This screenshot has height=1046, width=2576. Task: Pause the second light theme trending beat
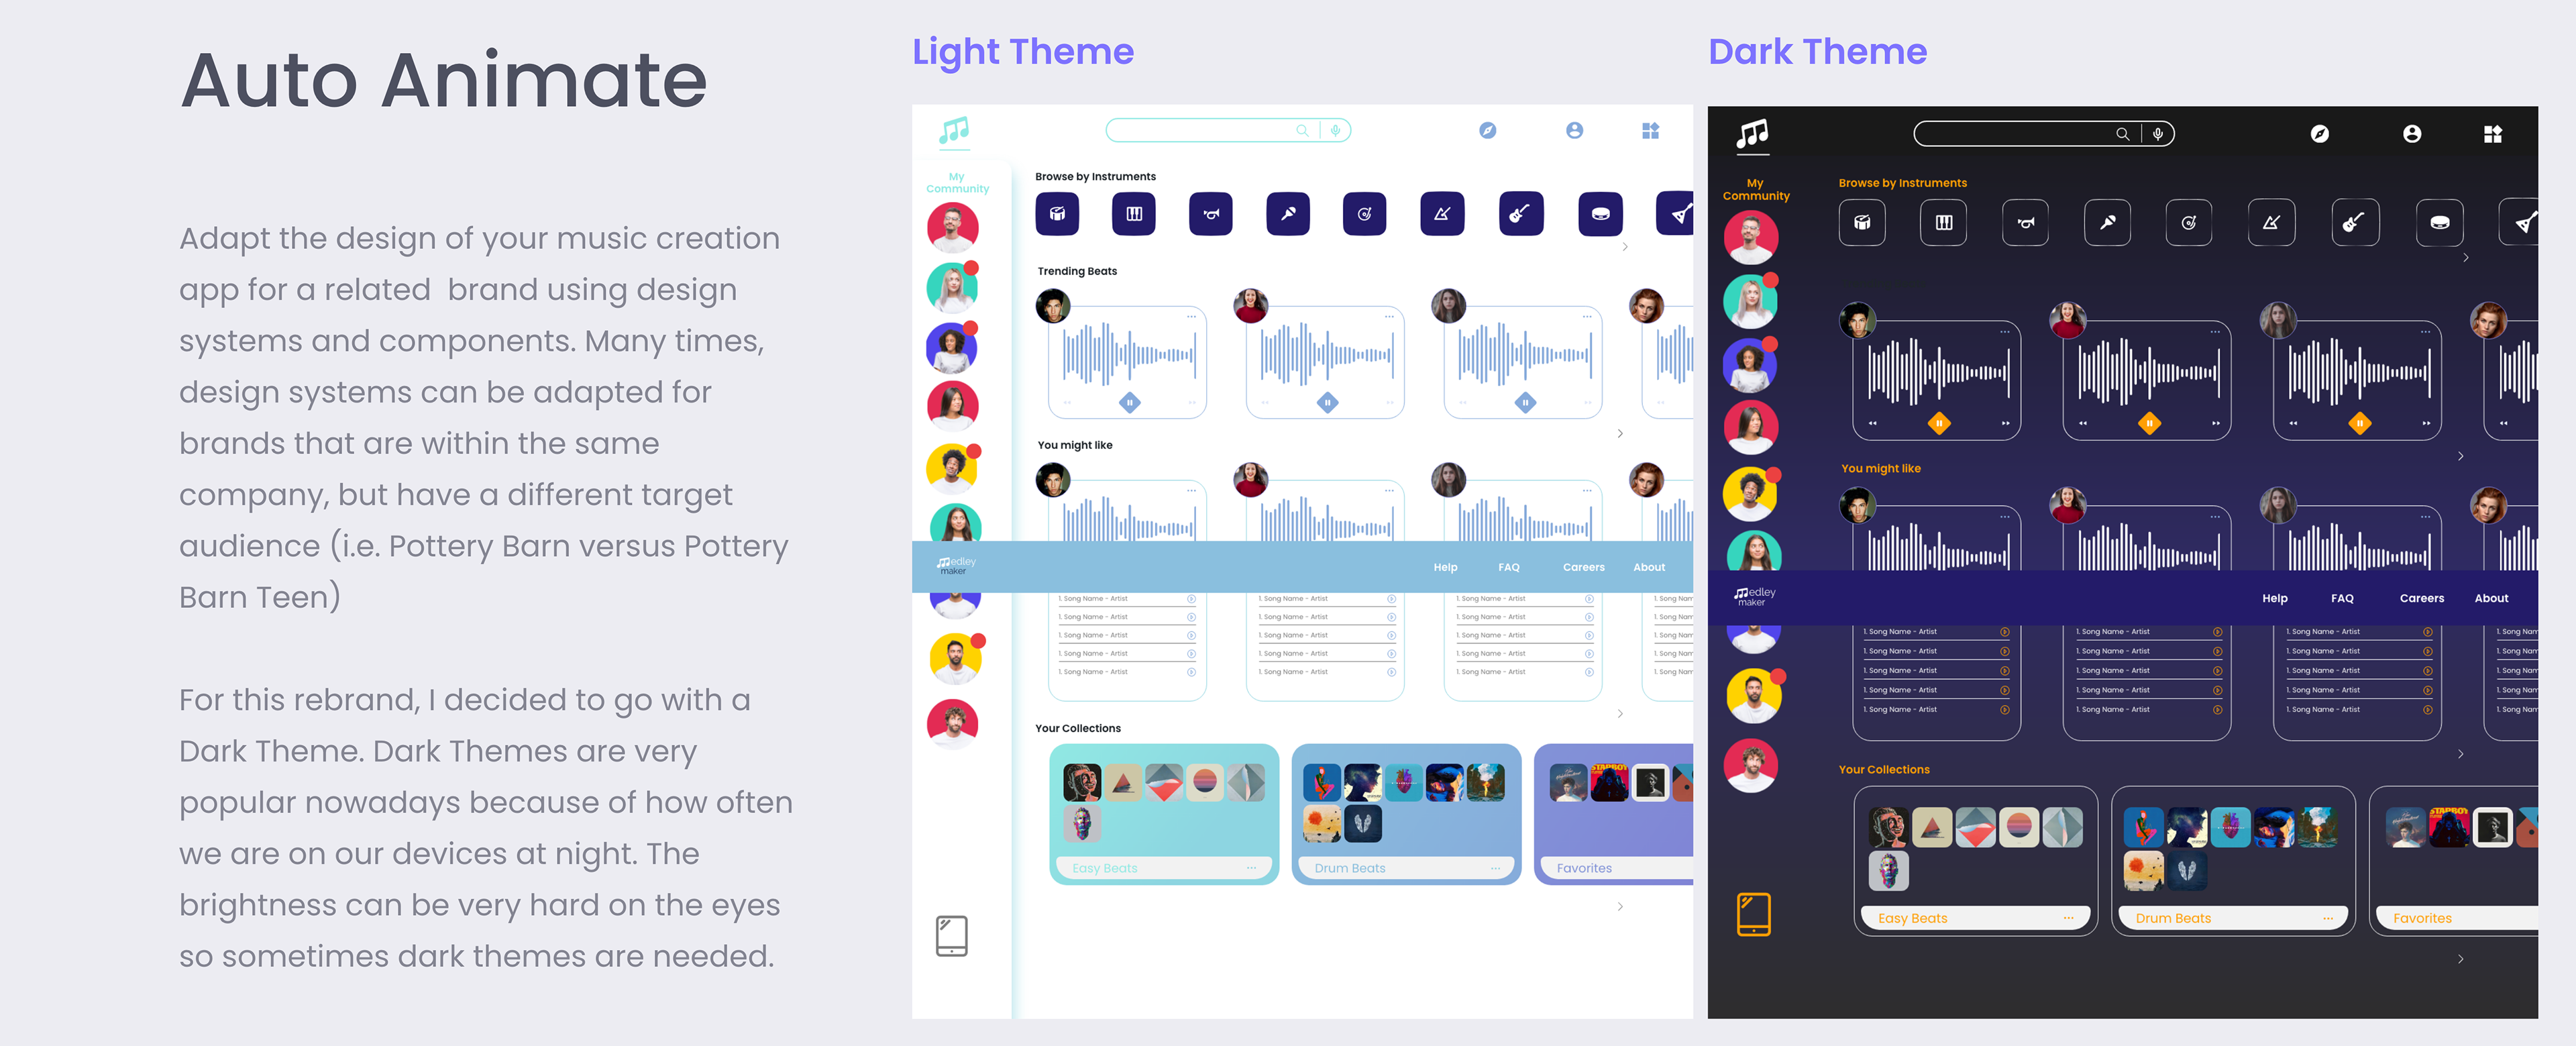point(1327,403)
